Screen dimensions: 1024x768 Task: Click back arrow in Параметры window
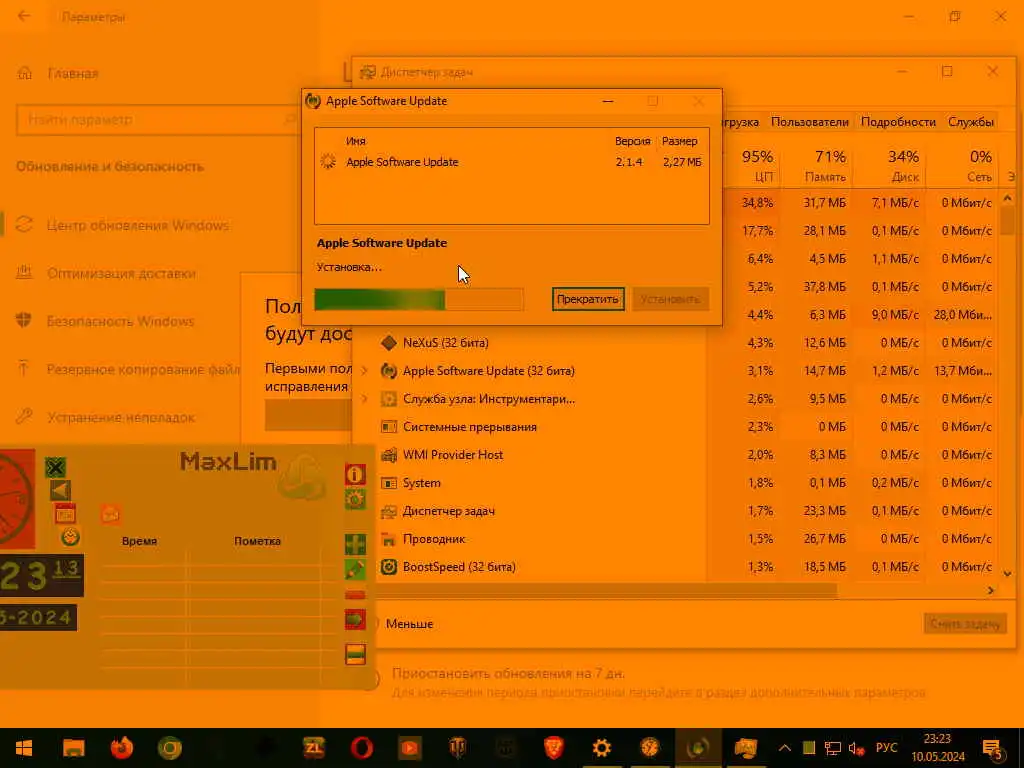(24, 16)
